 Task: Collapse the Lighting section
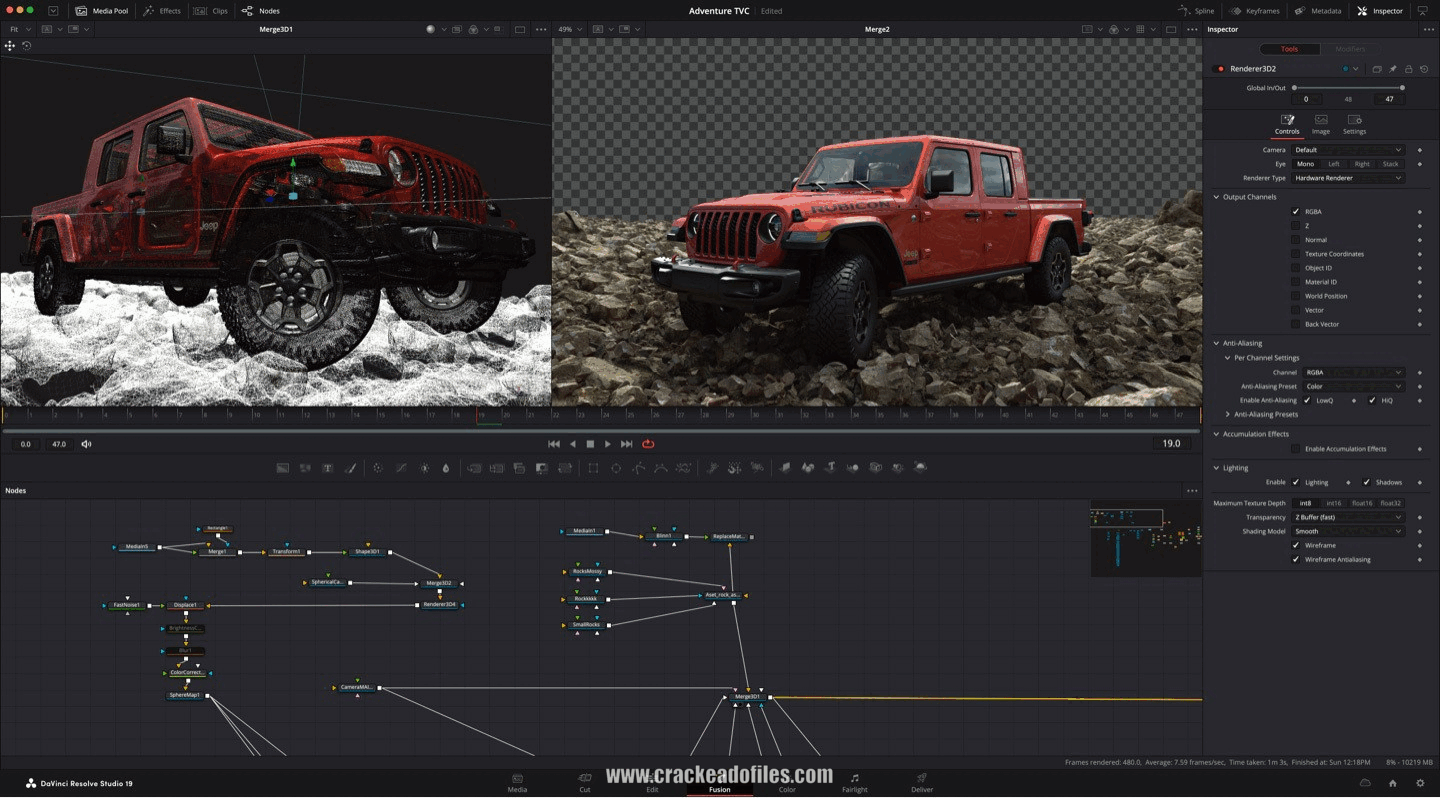click(1217, 468)
